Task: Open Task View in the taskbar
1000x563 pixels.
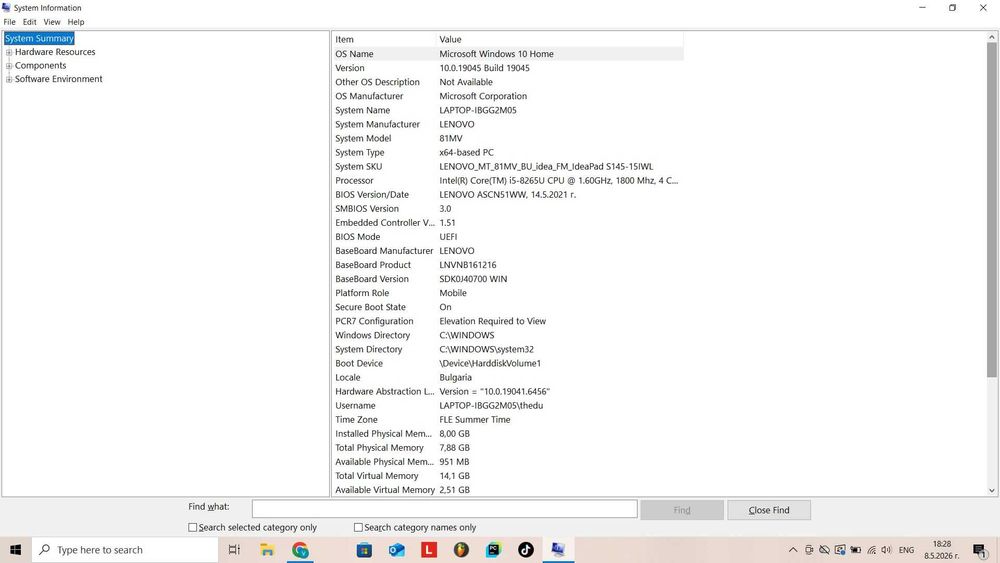Action: pyautogui.click(x=234, y=550)
